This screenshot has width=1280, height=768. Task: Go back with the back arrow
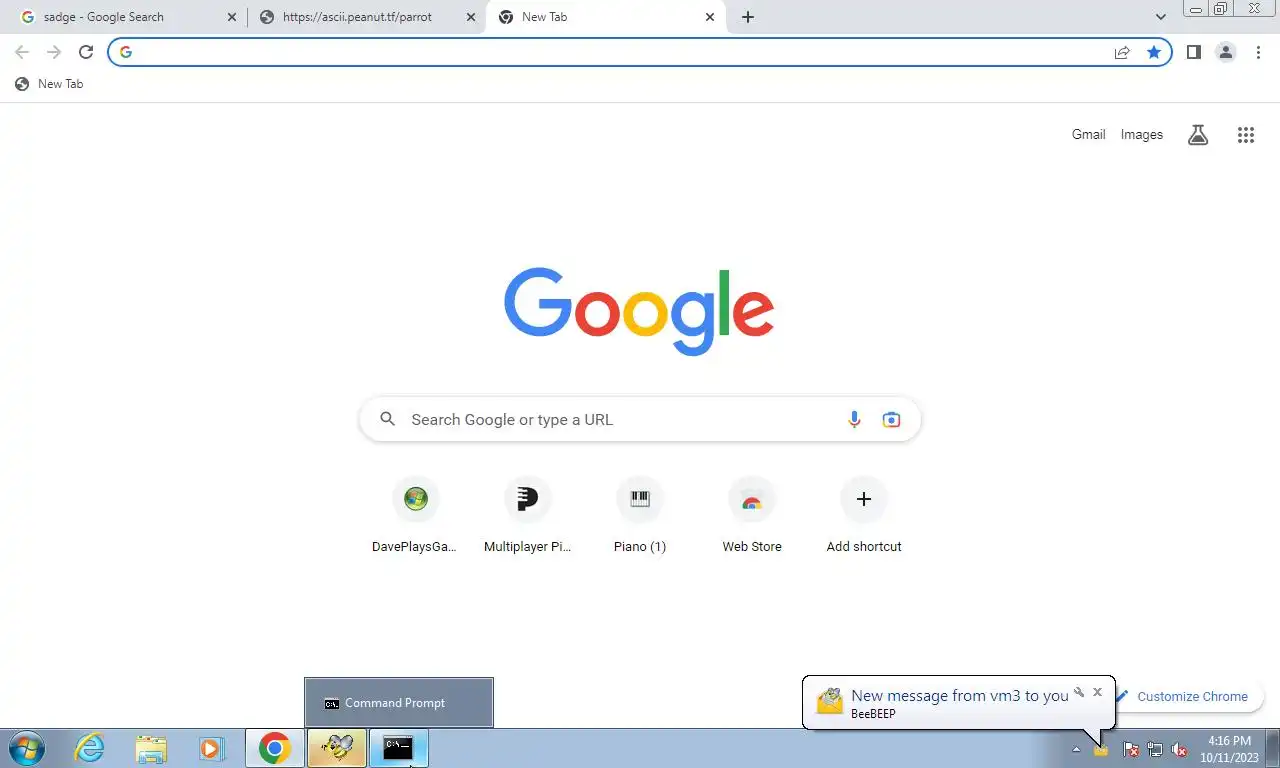pos(22,52)
